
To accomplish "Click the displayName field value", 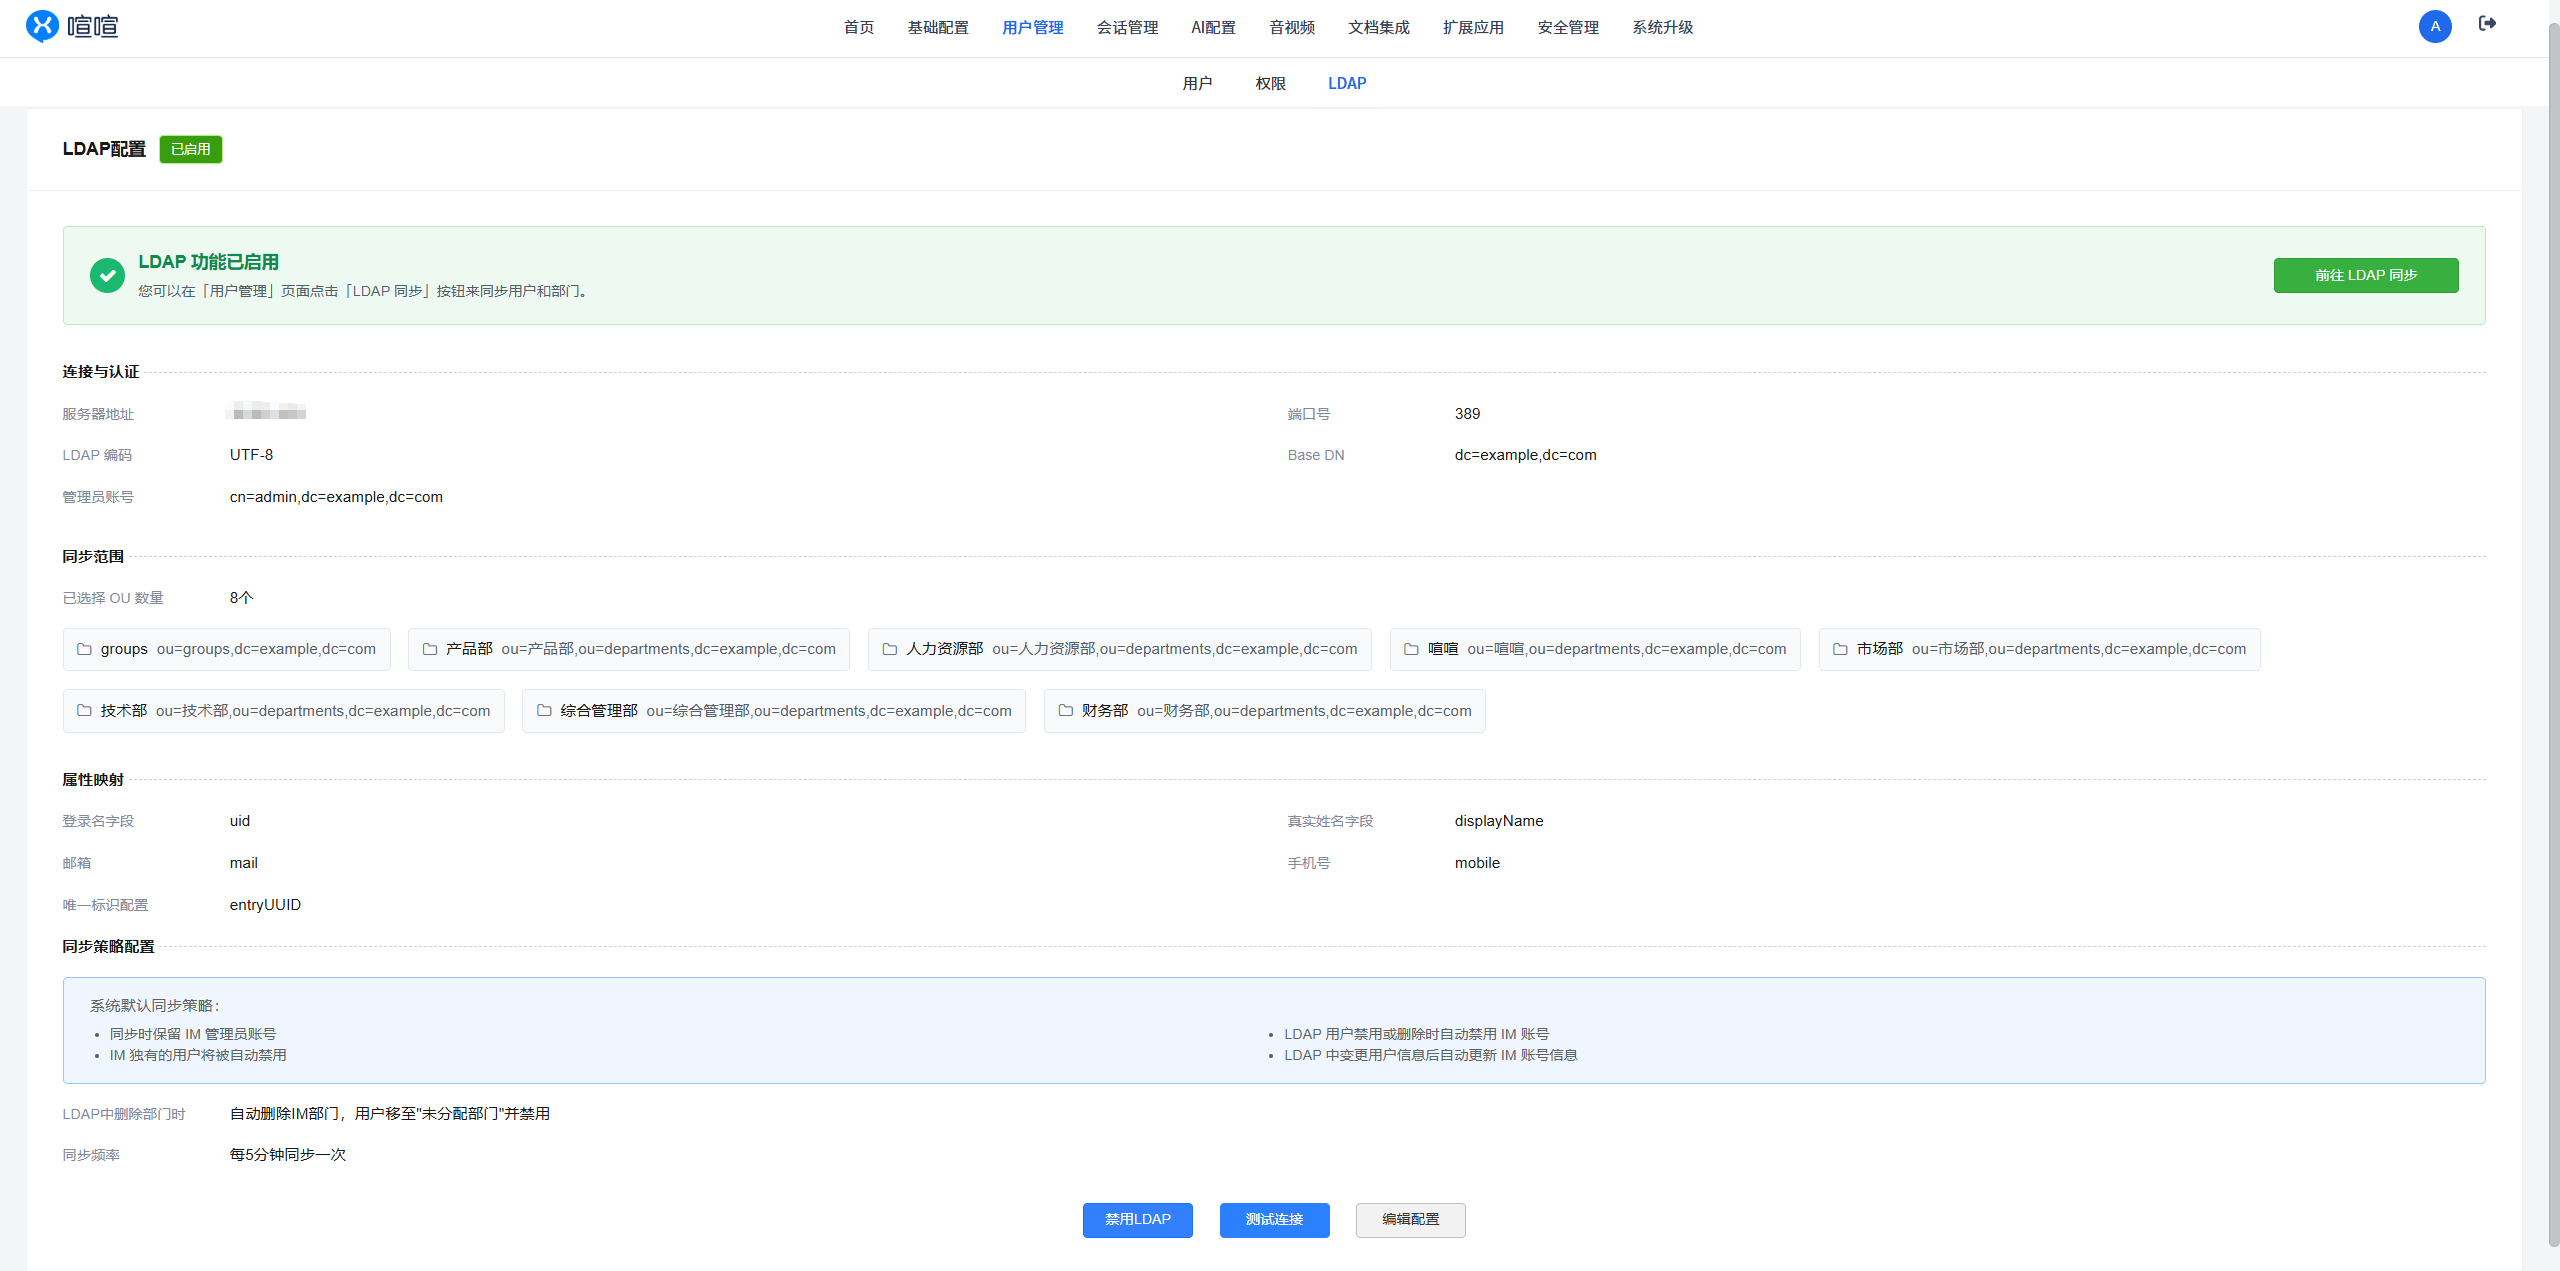I will [x=1498, y=821].
